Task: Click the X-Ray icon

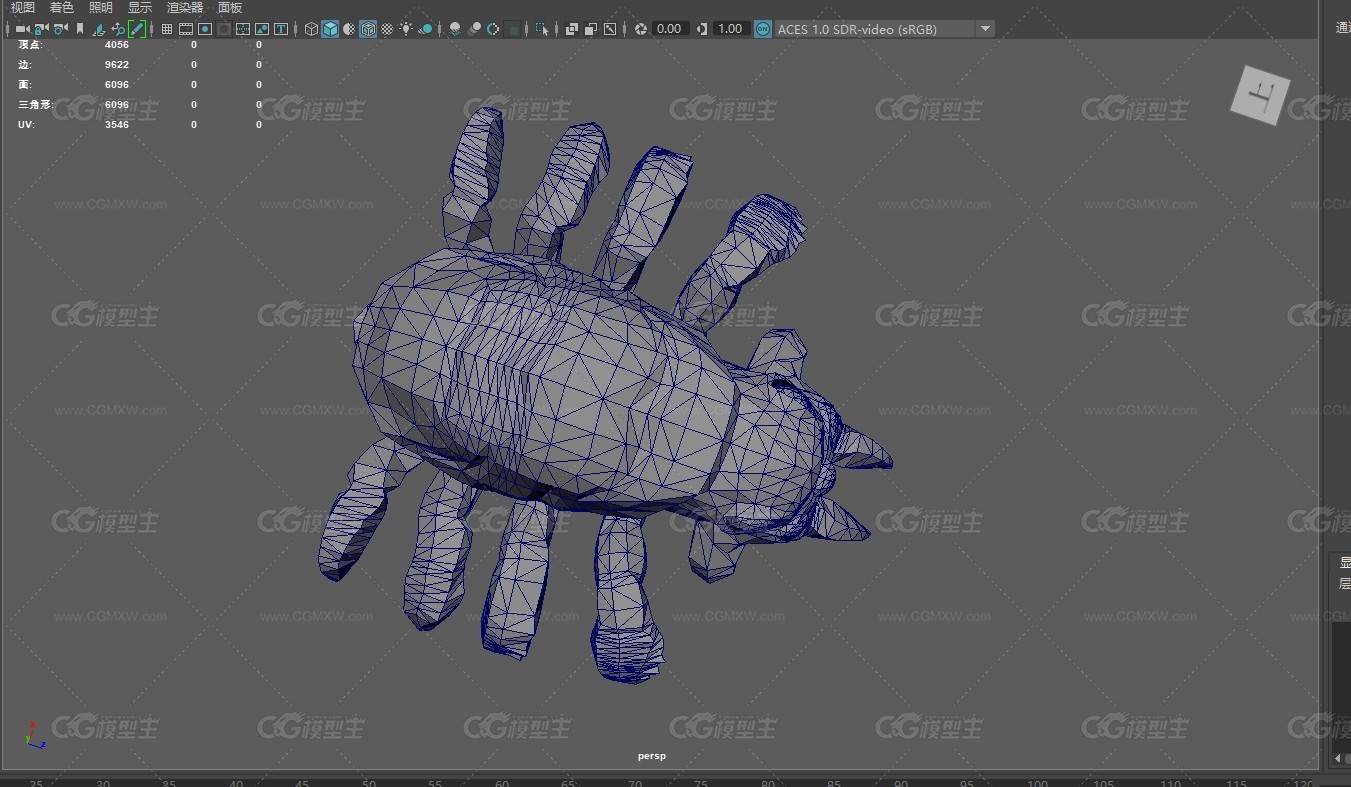Action: [x=572, y=29]
